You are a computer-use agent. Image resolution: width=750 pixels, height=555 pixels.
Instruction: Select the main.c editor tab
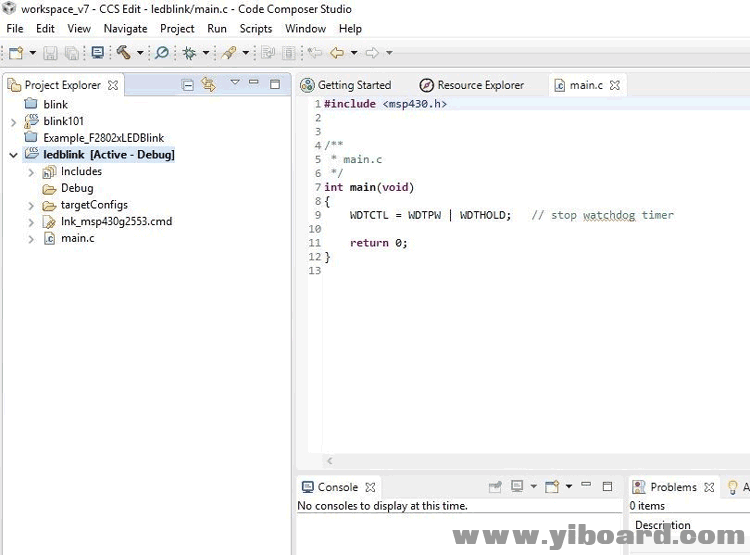click(580, 85)
